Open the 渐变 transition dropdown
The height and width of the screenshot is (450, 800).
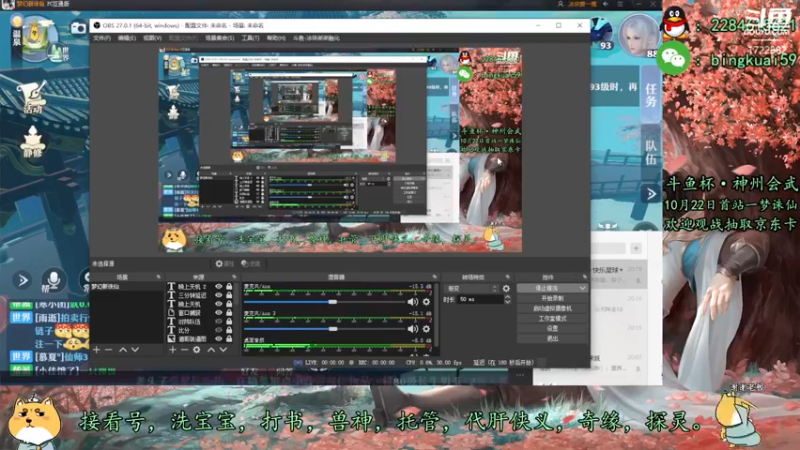point(470,289)
